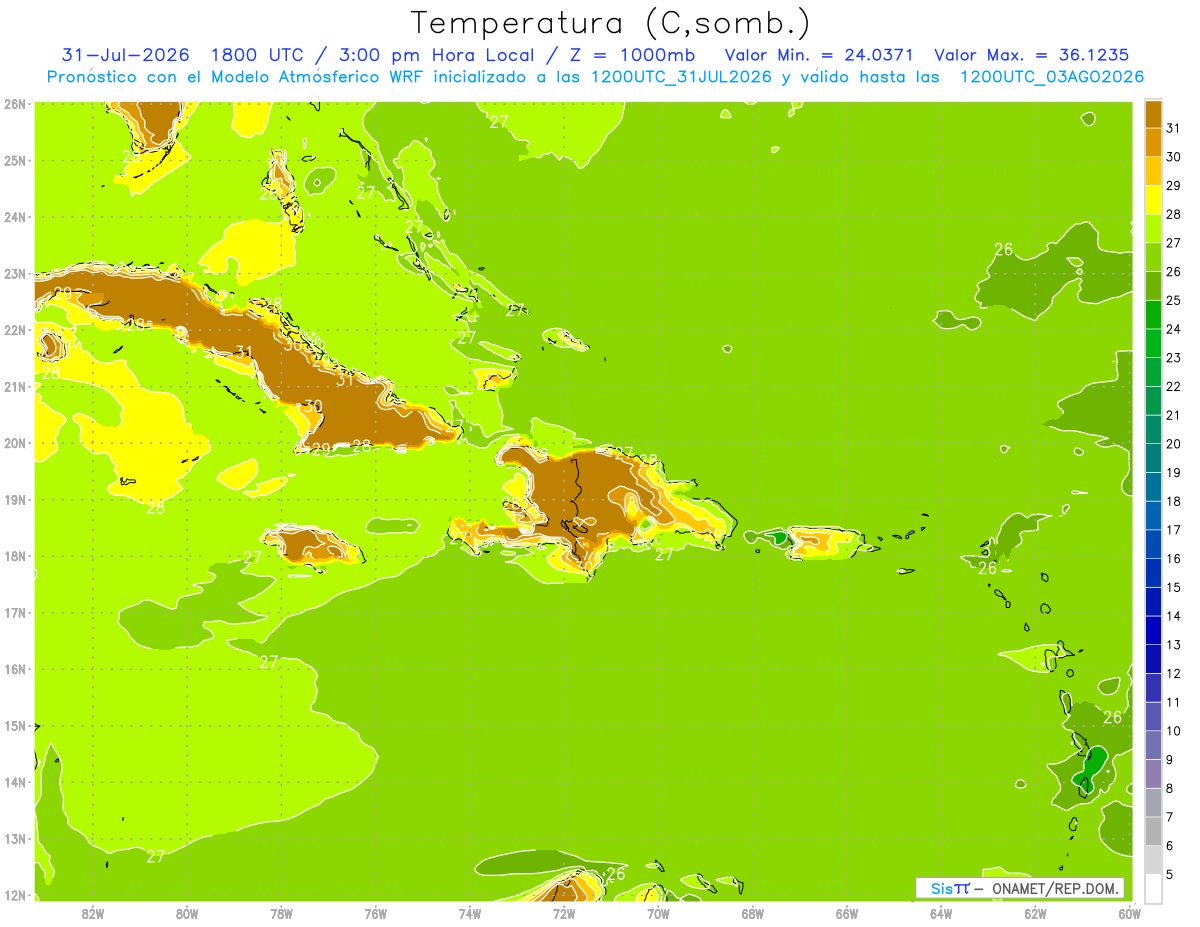Click the "15N" latitude axis label
1200x927 pixels.
[14, 726]
